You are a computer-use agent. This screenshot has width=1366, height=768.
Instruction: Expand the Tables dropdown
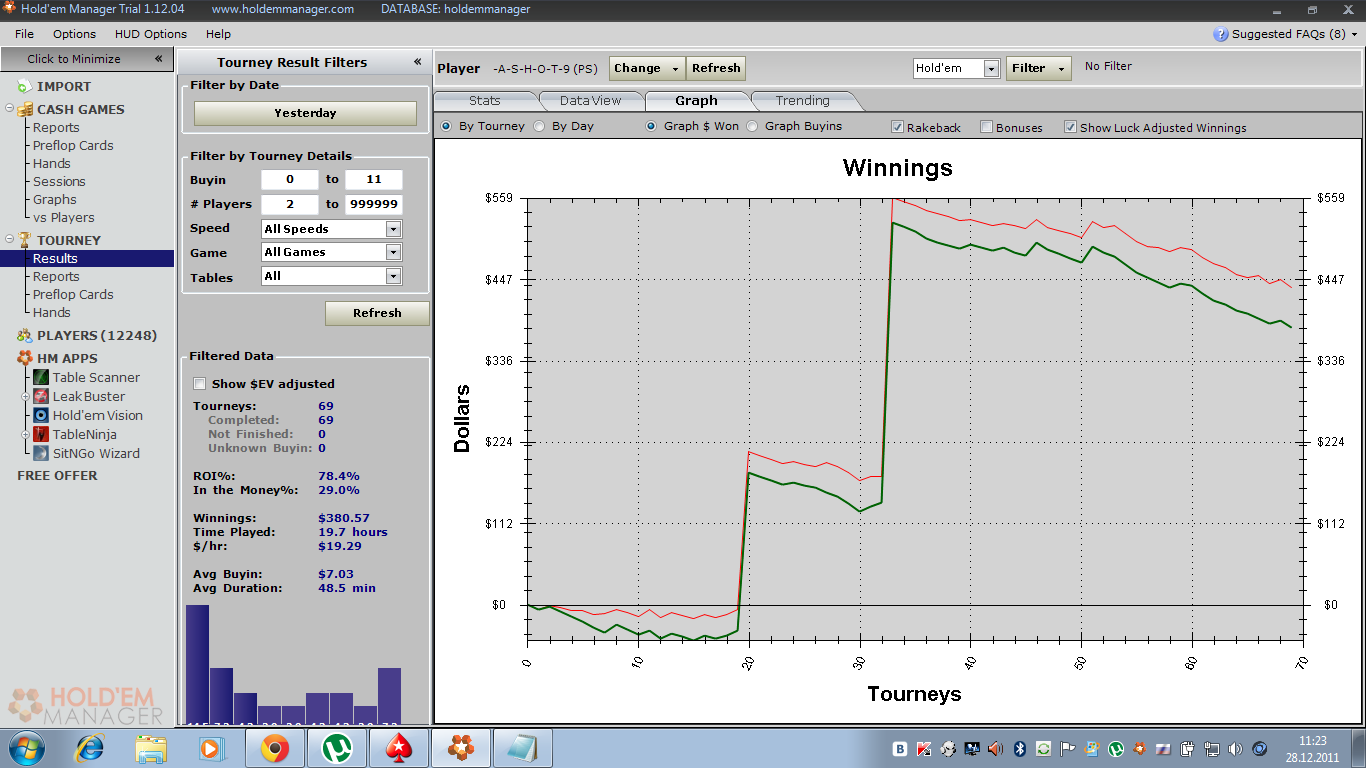pyautogui.click(x=393, y=277)
